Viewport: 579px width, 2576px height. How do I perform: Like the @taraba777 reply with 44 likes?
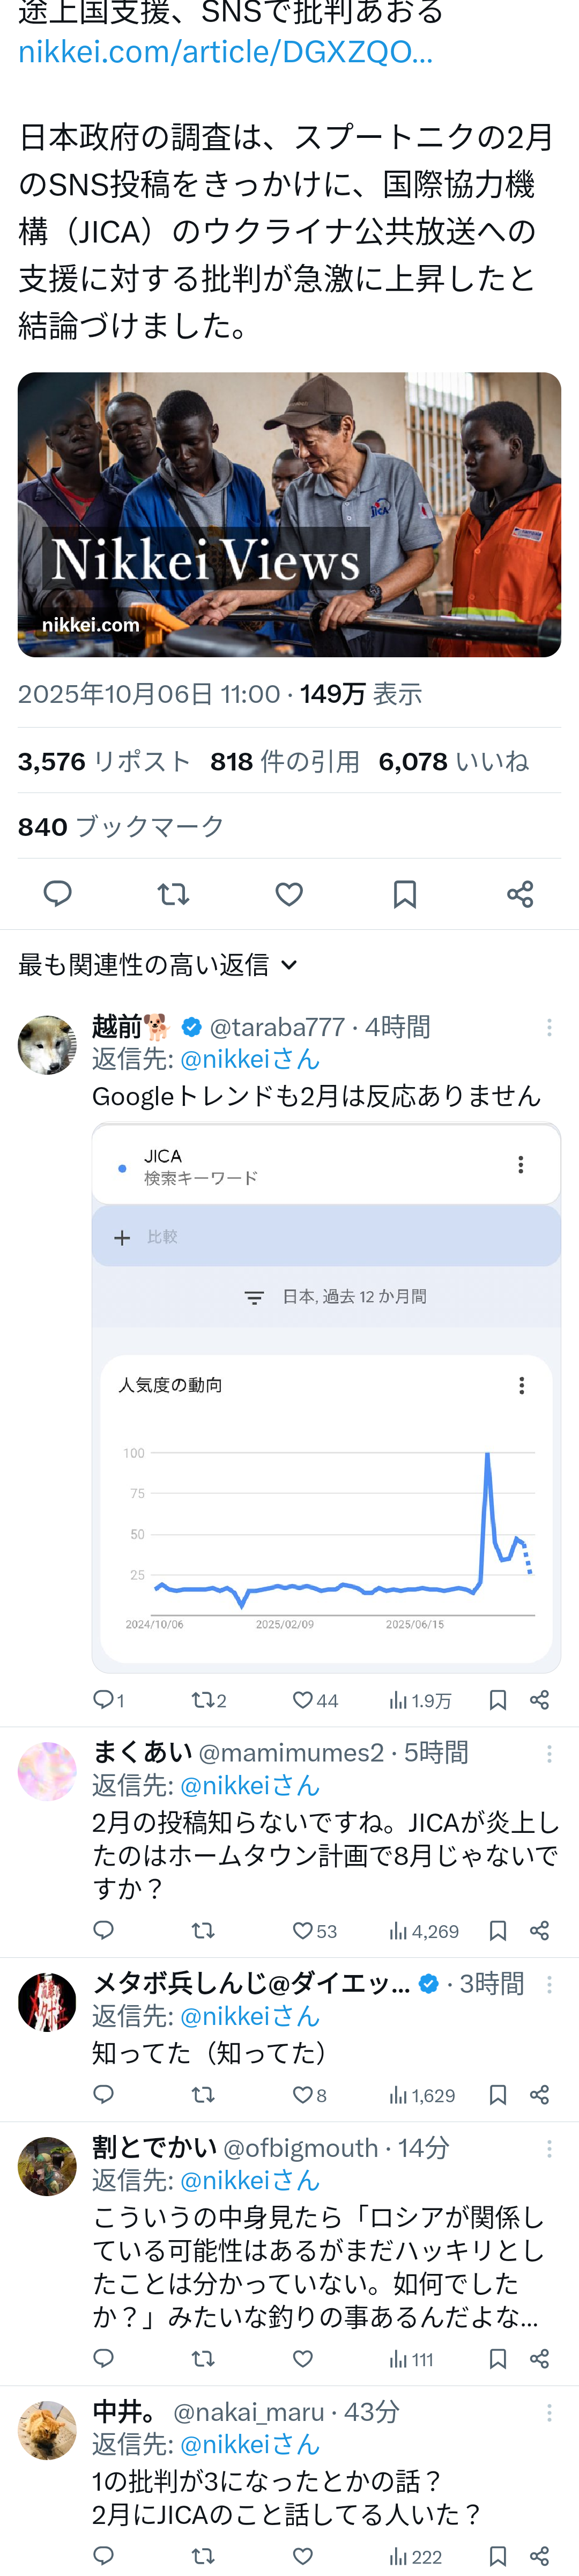pos(303,1700)
